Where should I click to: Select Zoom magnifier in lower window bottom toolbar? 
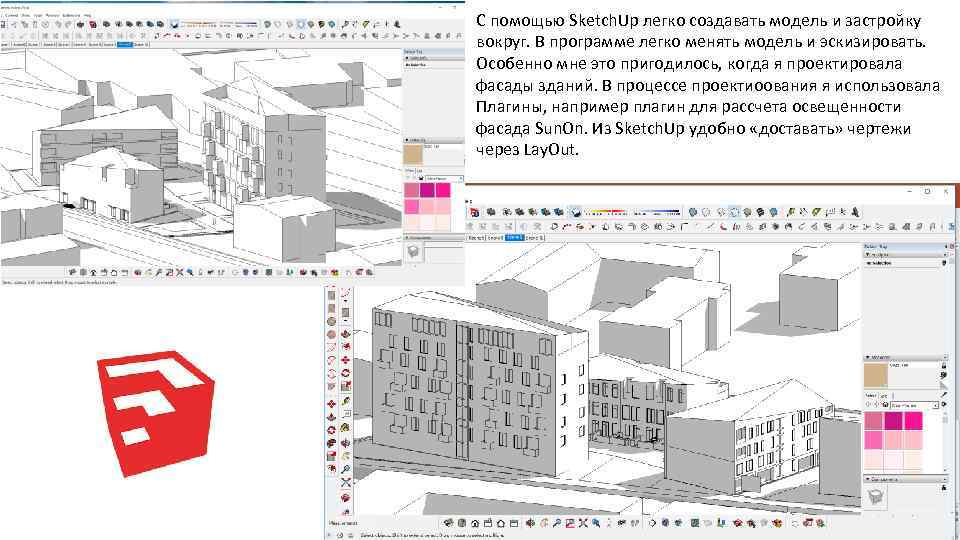coord(557,523)
